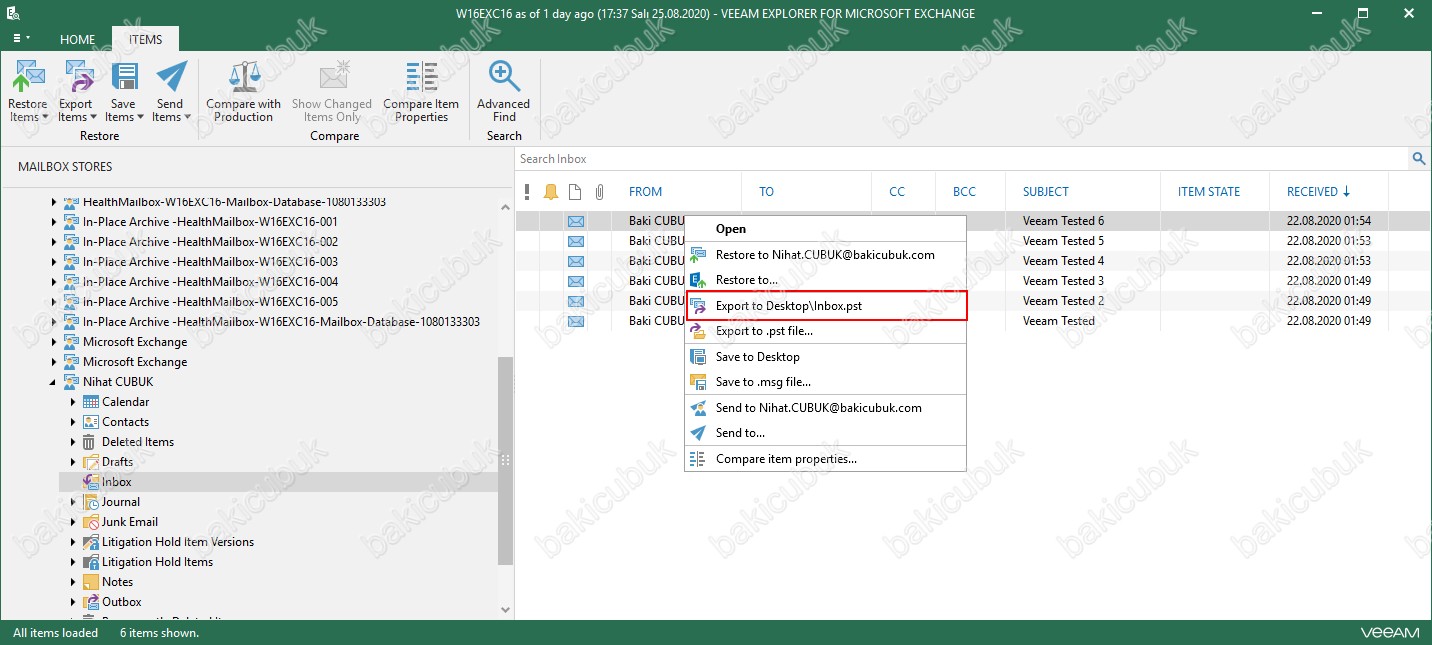1432x645 pixels.
Task: Select the Notes folder icon
Action: pyautogui.click(x=91, y=582)
